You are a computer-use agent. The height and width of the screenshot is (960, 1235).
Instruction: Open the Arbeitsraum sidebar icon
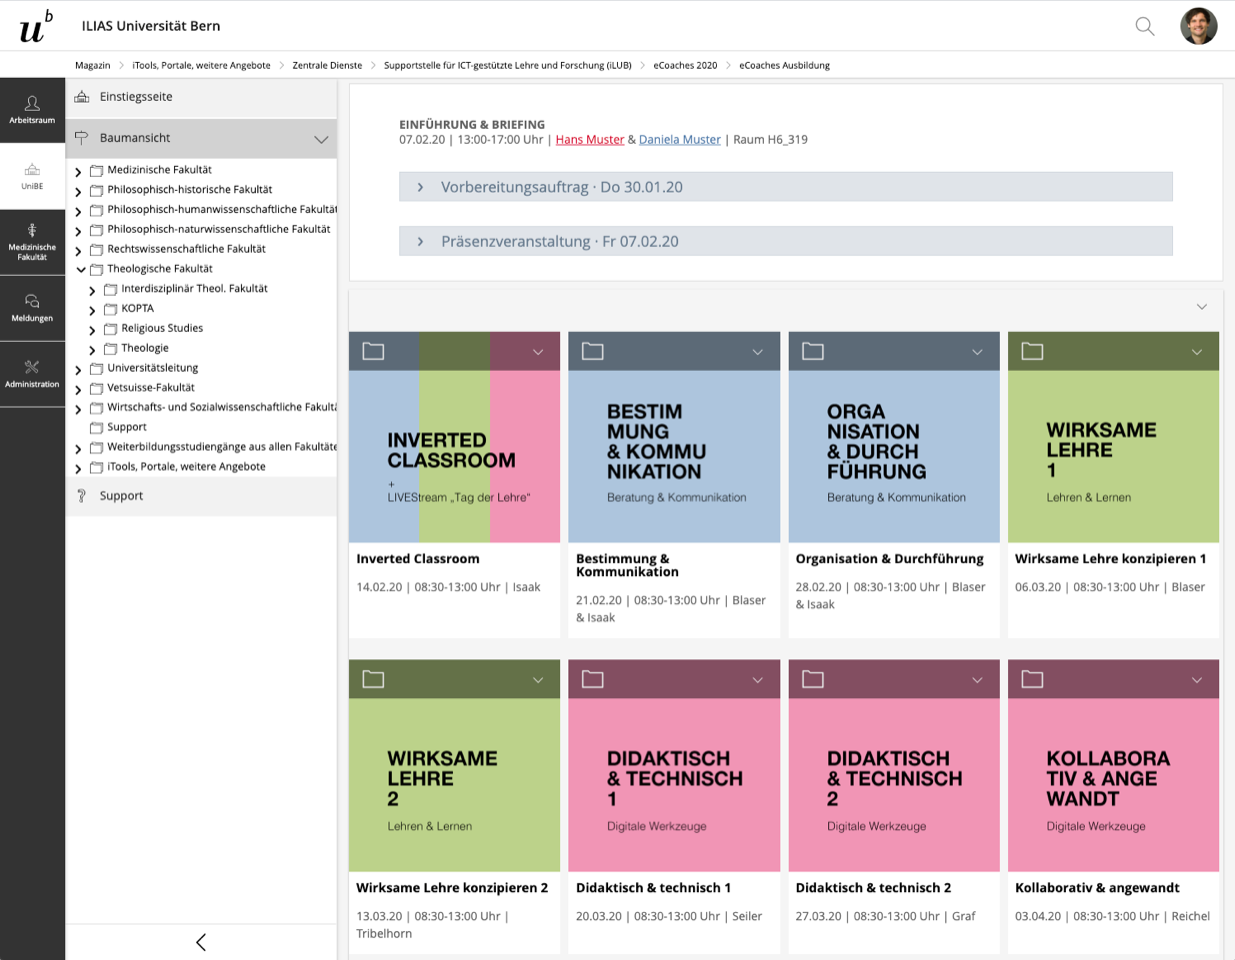click(32, 109)
